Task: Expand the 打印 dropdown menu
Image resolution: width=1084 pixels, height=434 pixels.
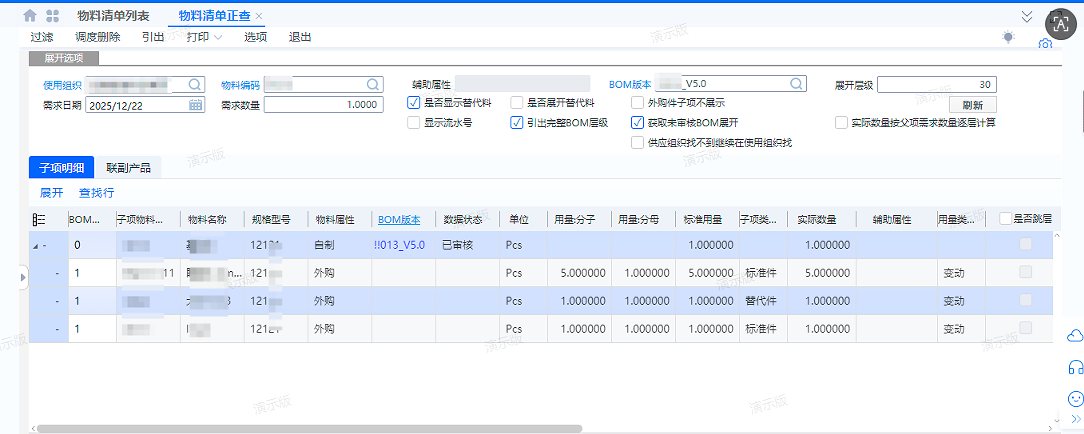Action: (204, 37)
